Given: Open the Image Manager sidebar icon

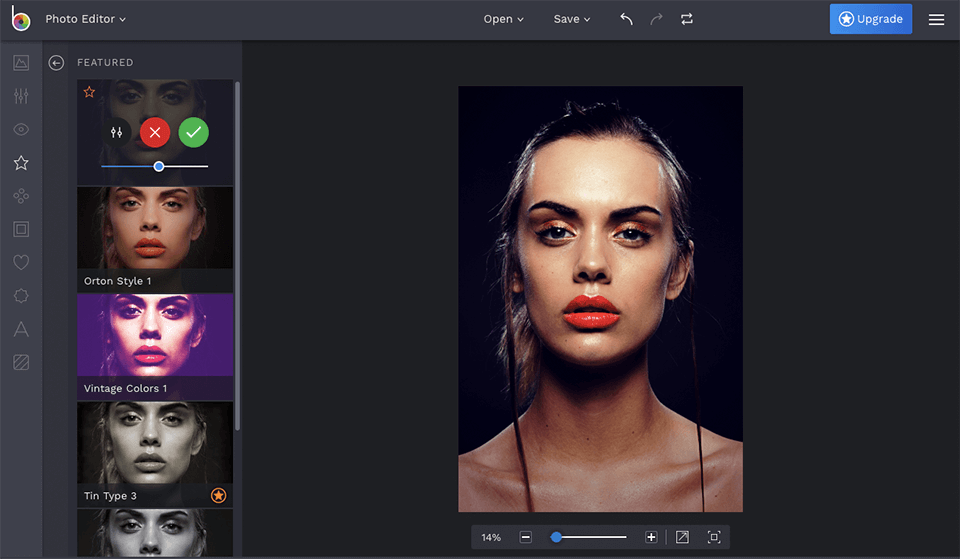Looking at the screenshot, I should point(21,63).
